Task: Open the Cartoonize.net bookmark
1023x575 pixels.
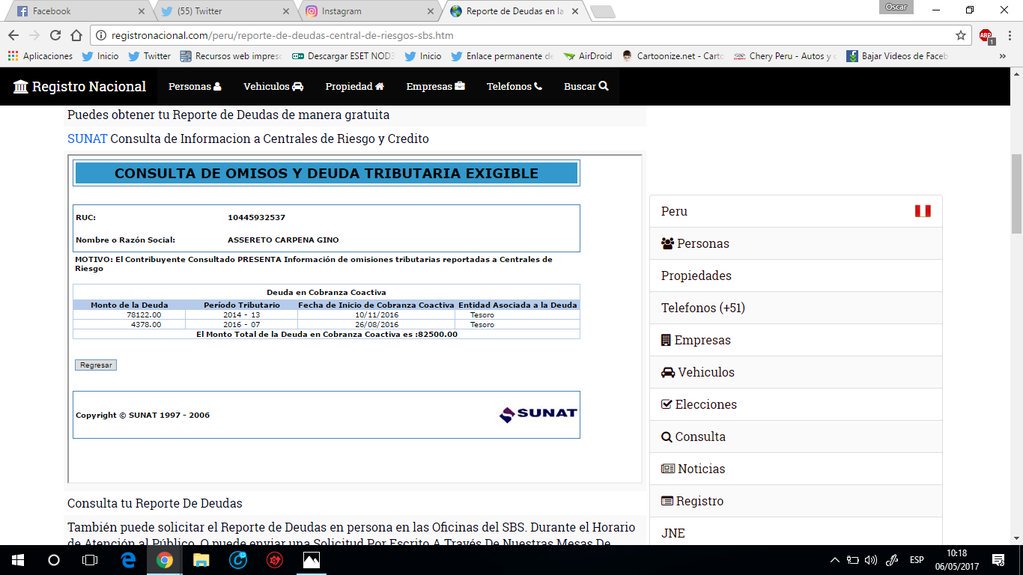Action: [x=673, y=56]
